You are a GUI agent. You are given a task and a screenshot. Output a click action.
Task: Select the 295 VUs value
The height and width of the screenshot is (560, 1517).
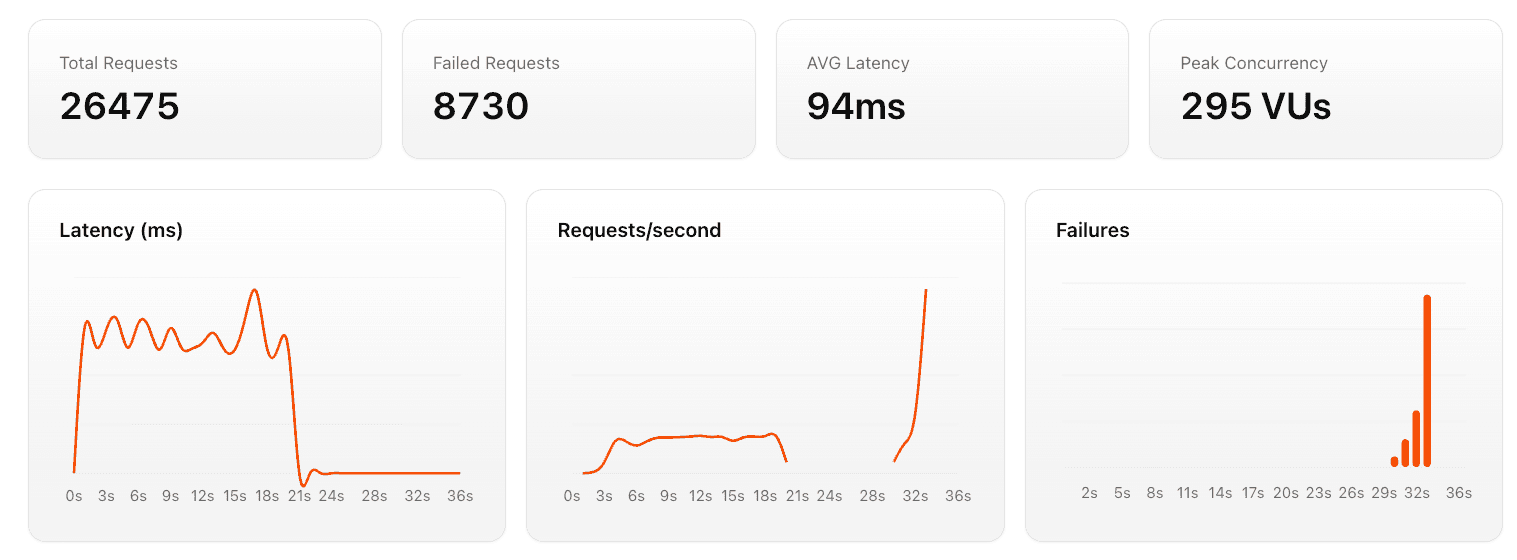[x=1255, y=106]
